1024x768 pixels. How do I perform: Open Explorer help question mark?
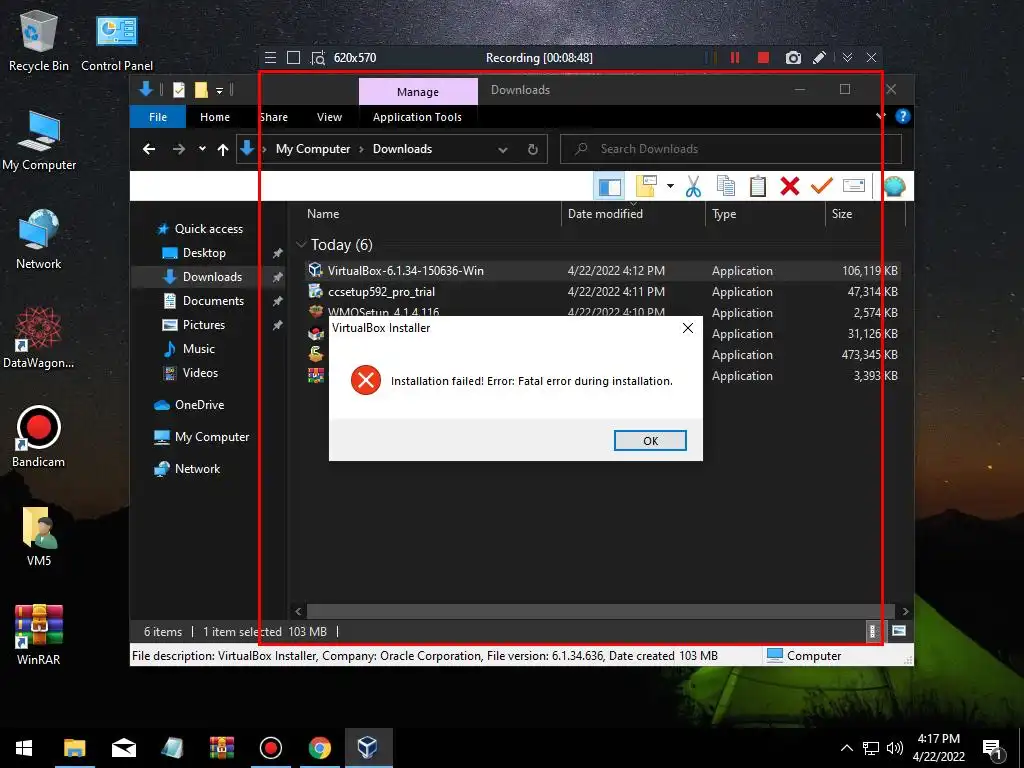903,116
